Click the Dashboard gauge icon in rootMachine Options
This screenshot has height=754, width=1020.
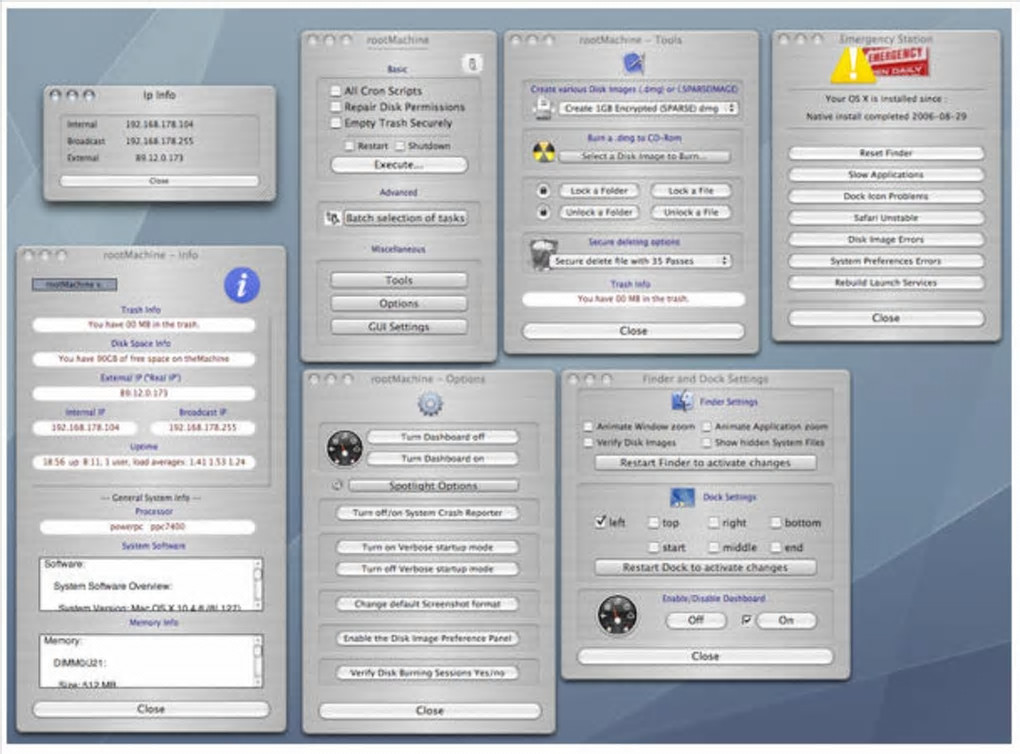(x=345, y=448)
